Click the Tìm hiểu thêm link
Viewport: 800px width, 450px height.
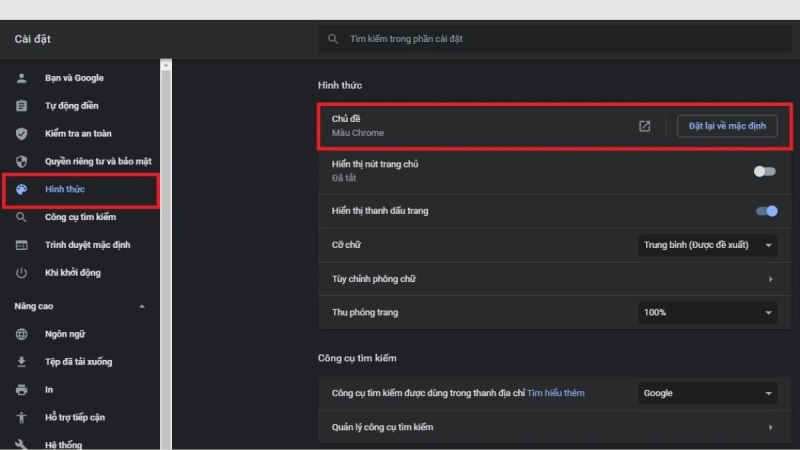pos(556,394)
